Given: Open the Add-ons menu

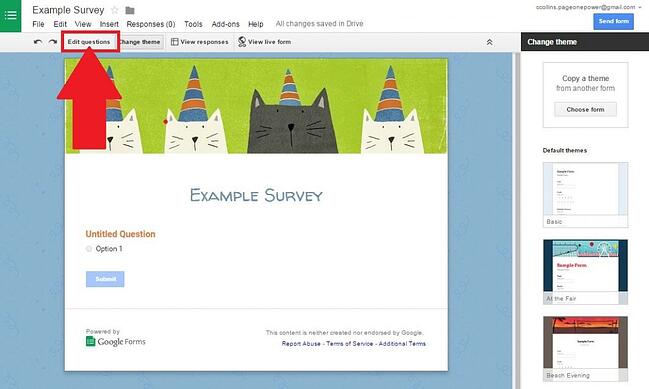Looking at the screenshot, I should [x=225, y=24].
